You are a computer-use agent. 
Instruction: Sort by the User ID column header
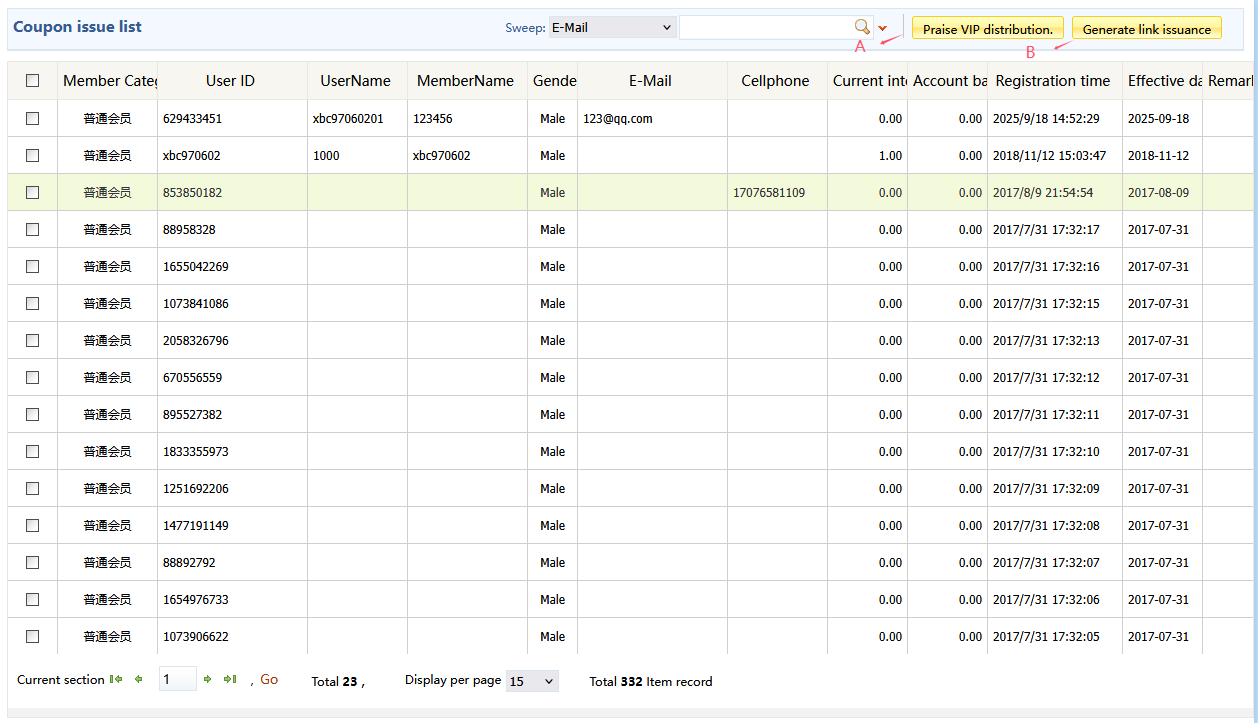click(230, 81)
